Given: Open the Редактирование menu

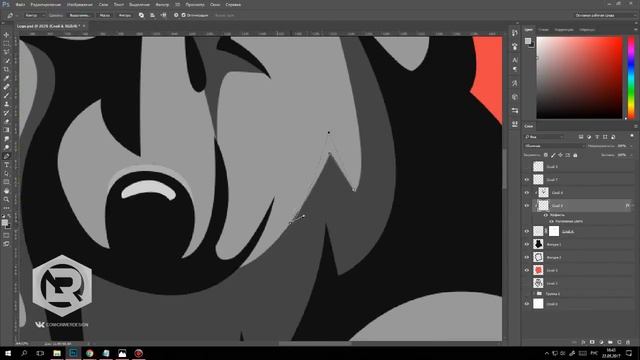Looking at the screenshot, I should tap(46, 4).
